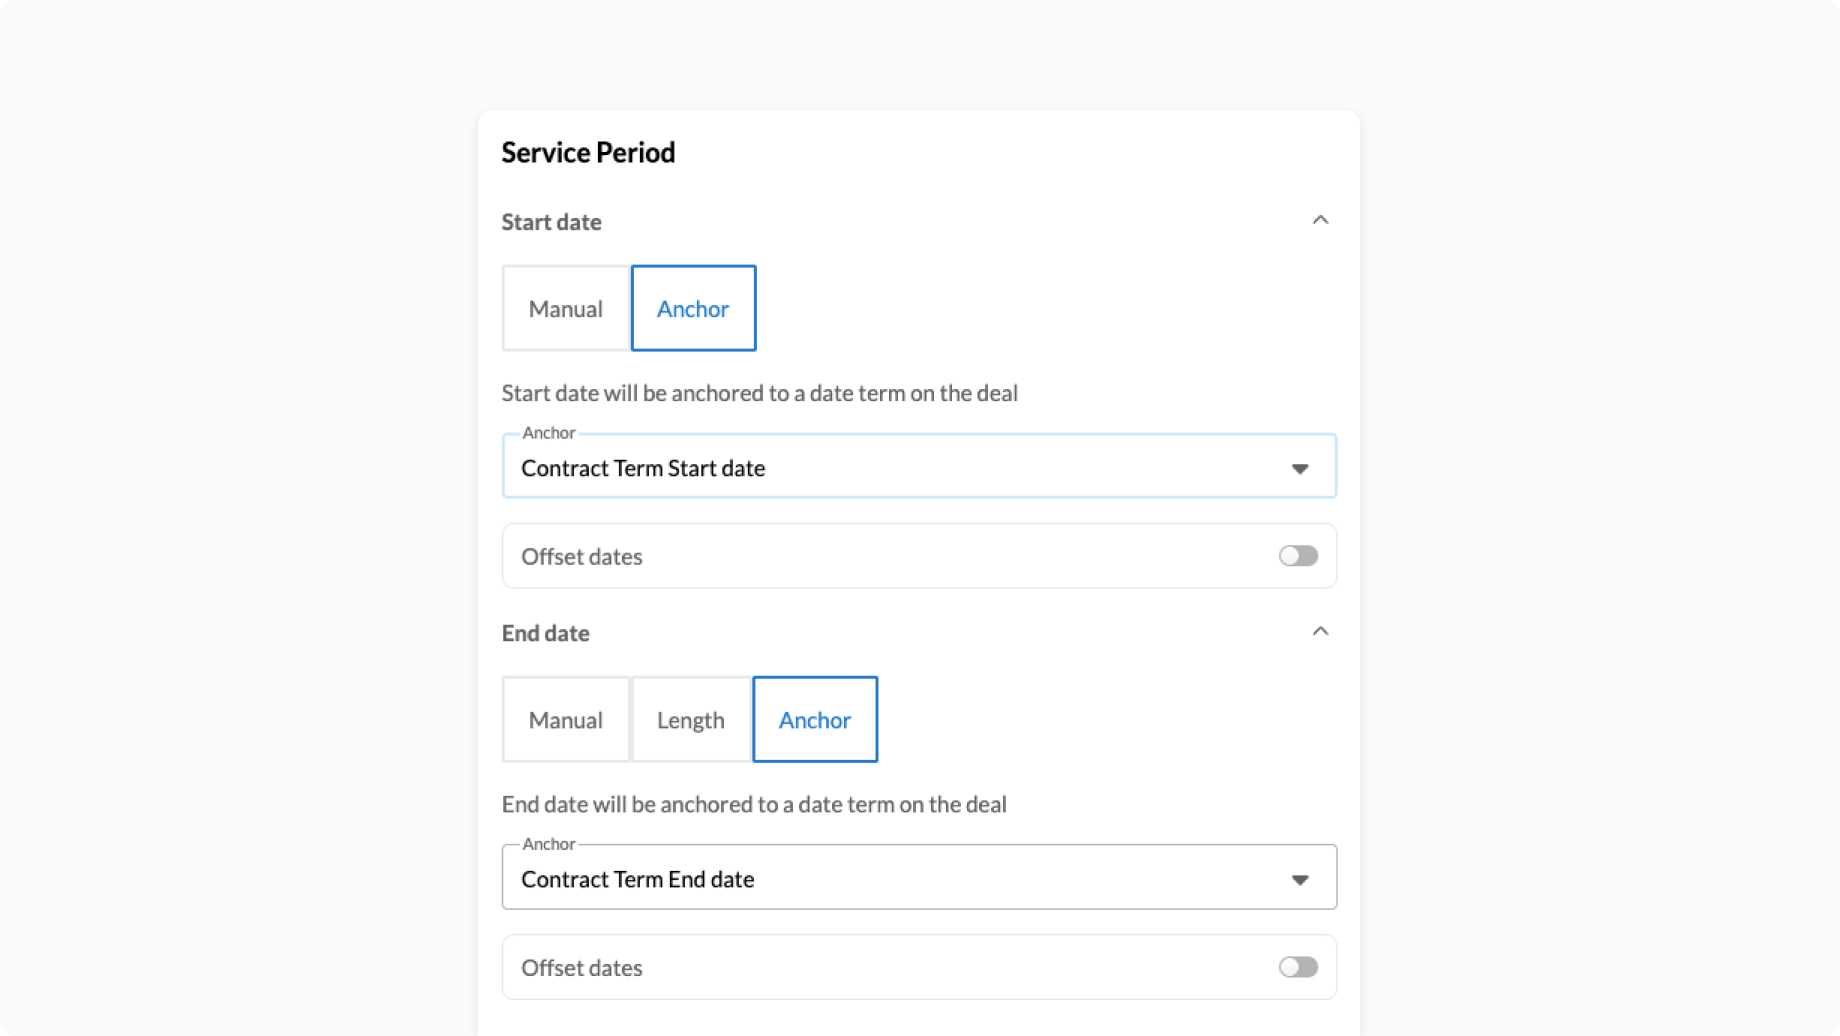Select Anchor option for Start date
Image resolution: width=1840 pixels, height=1036 pixels.
tap(693, 309)
